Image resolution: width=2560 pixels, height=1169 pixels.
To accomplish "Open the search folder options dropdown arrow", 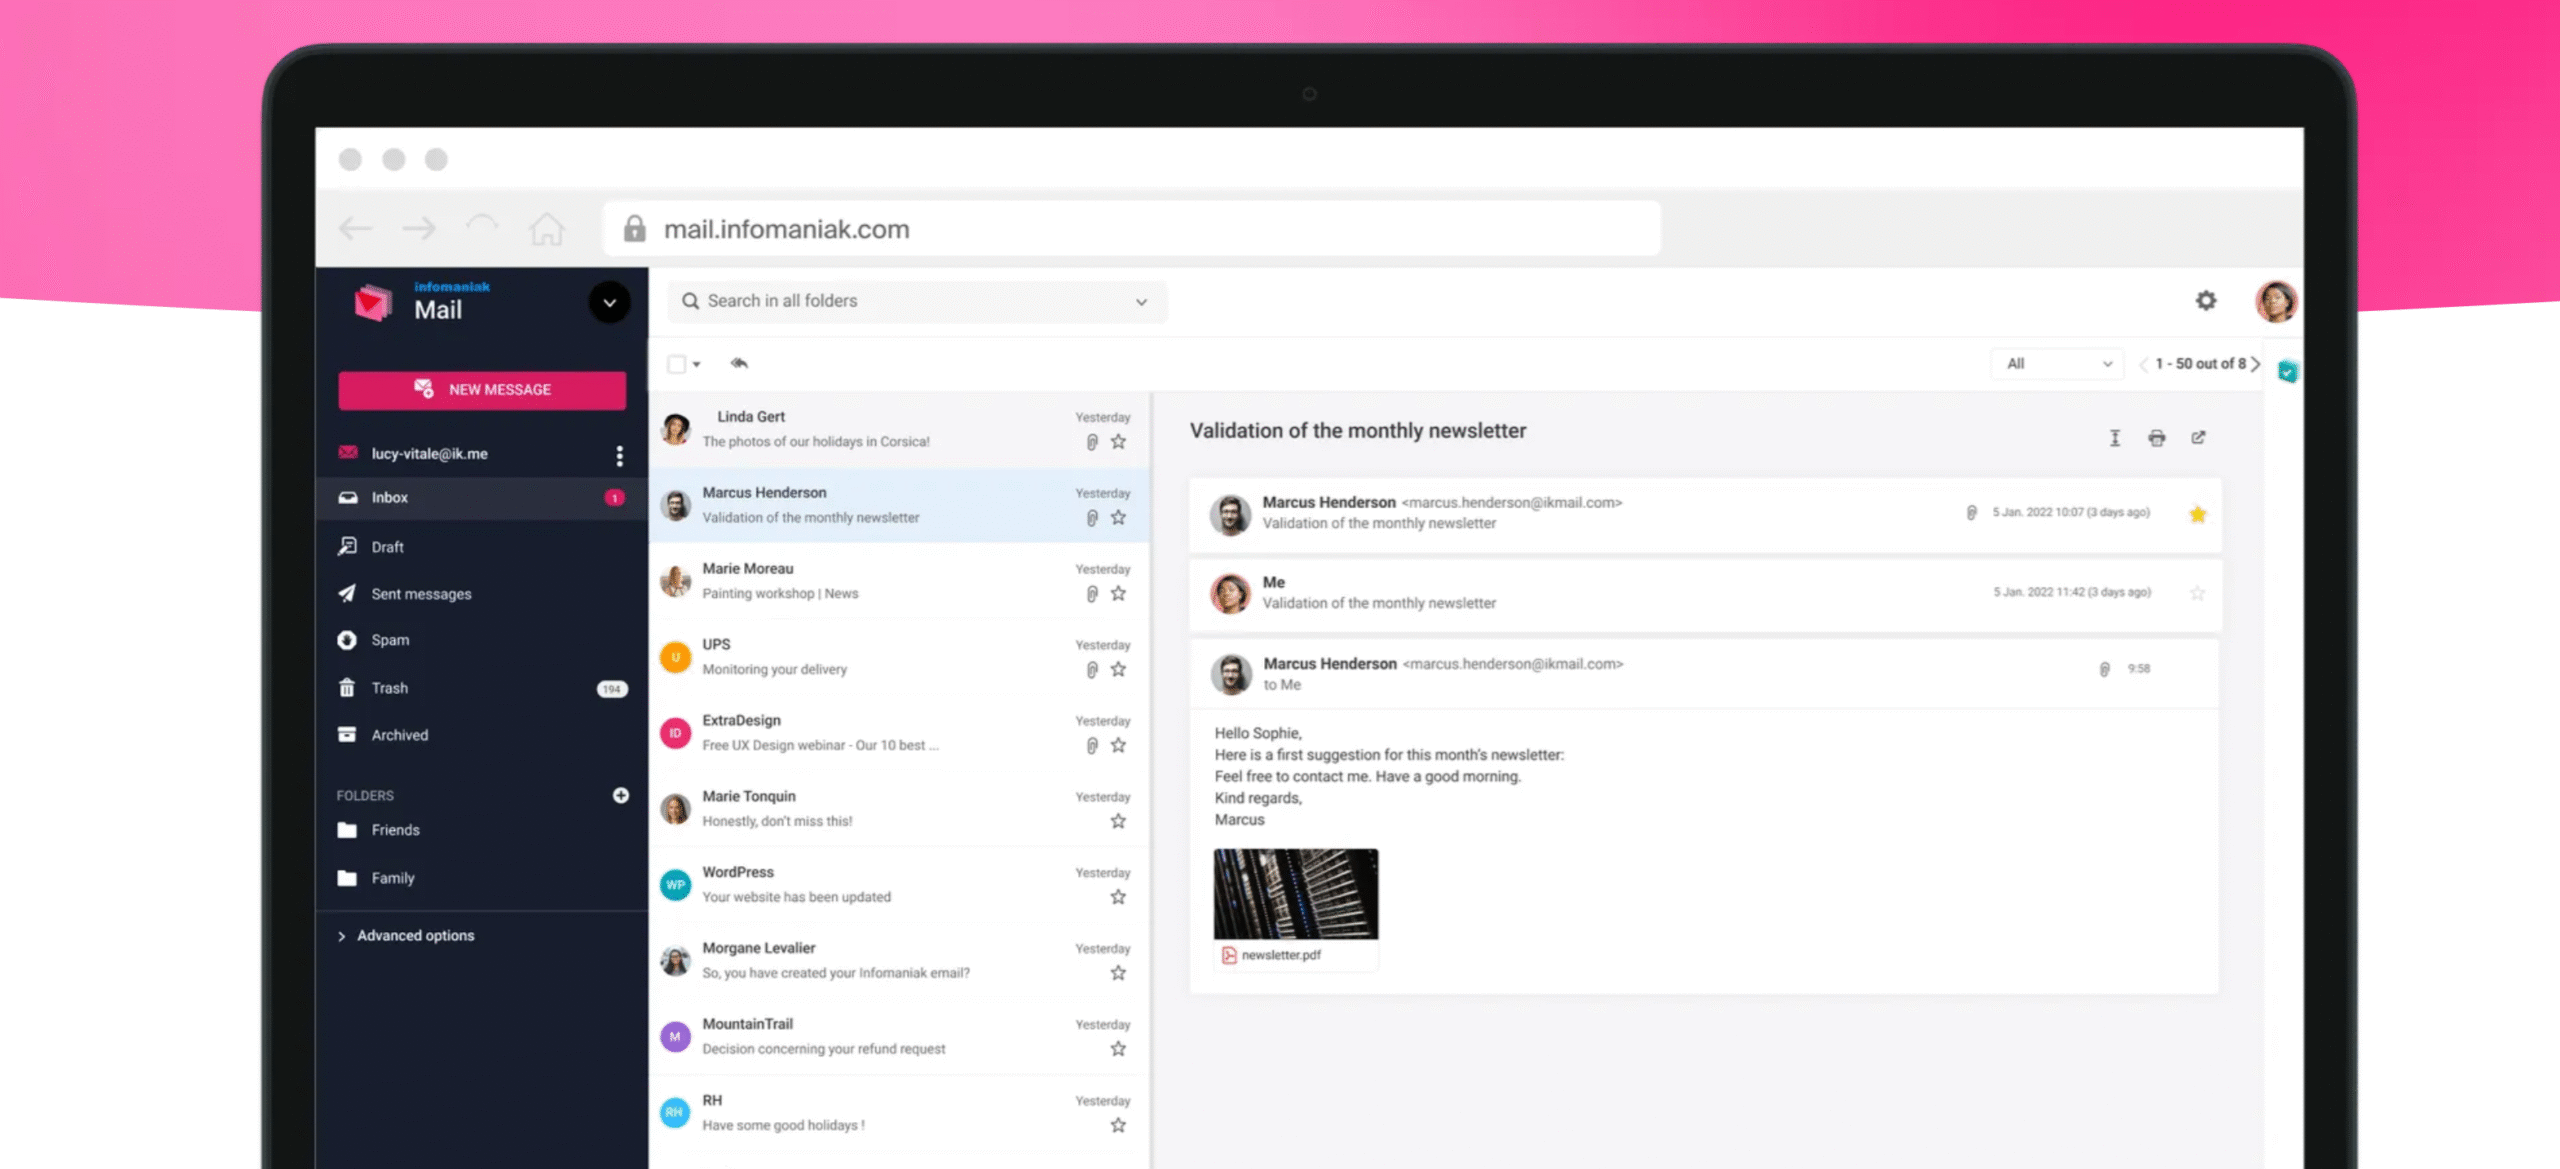I will 1141,302.
